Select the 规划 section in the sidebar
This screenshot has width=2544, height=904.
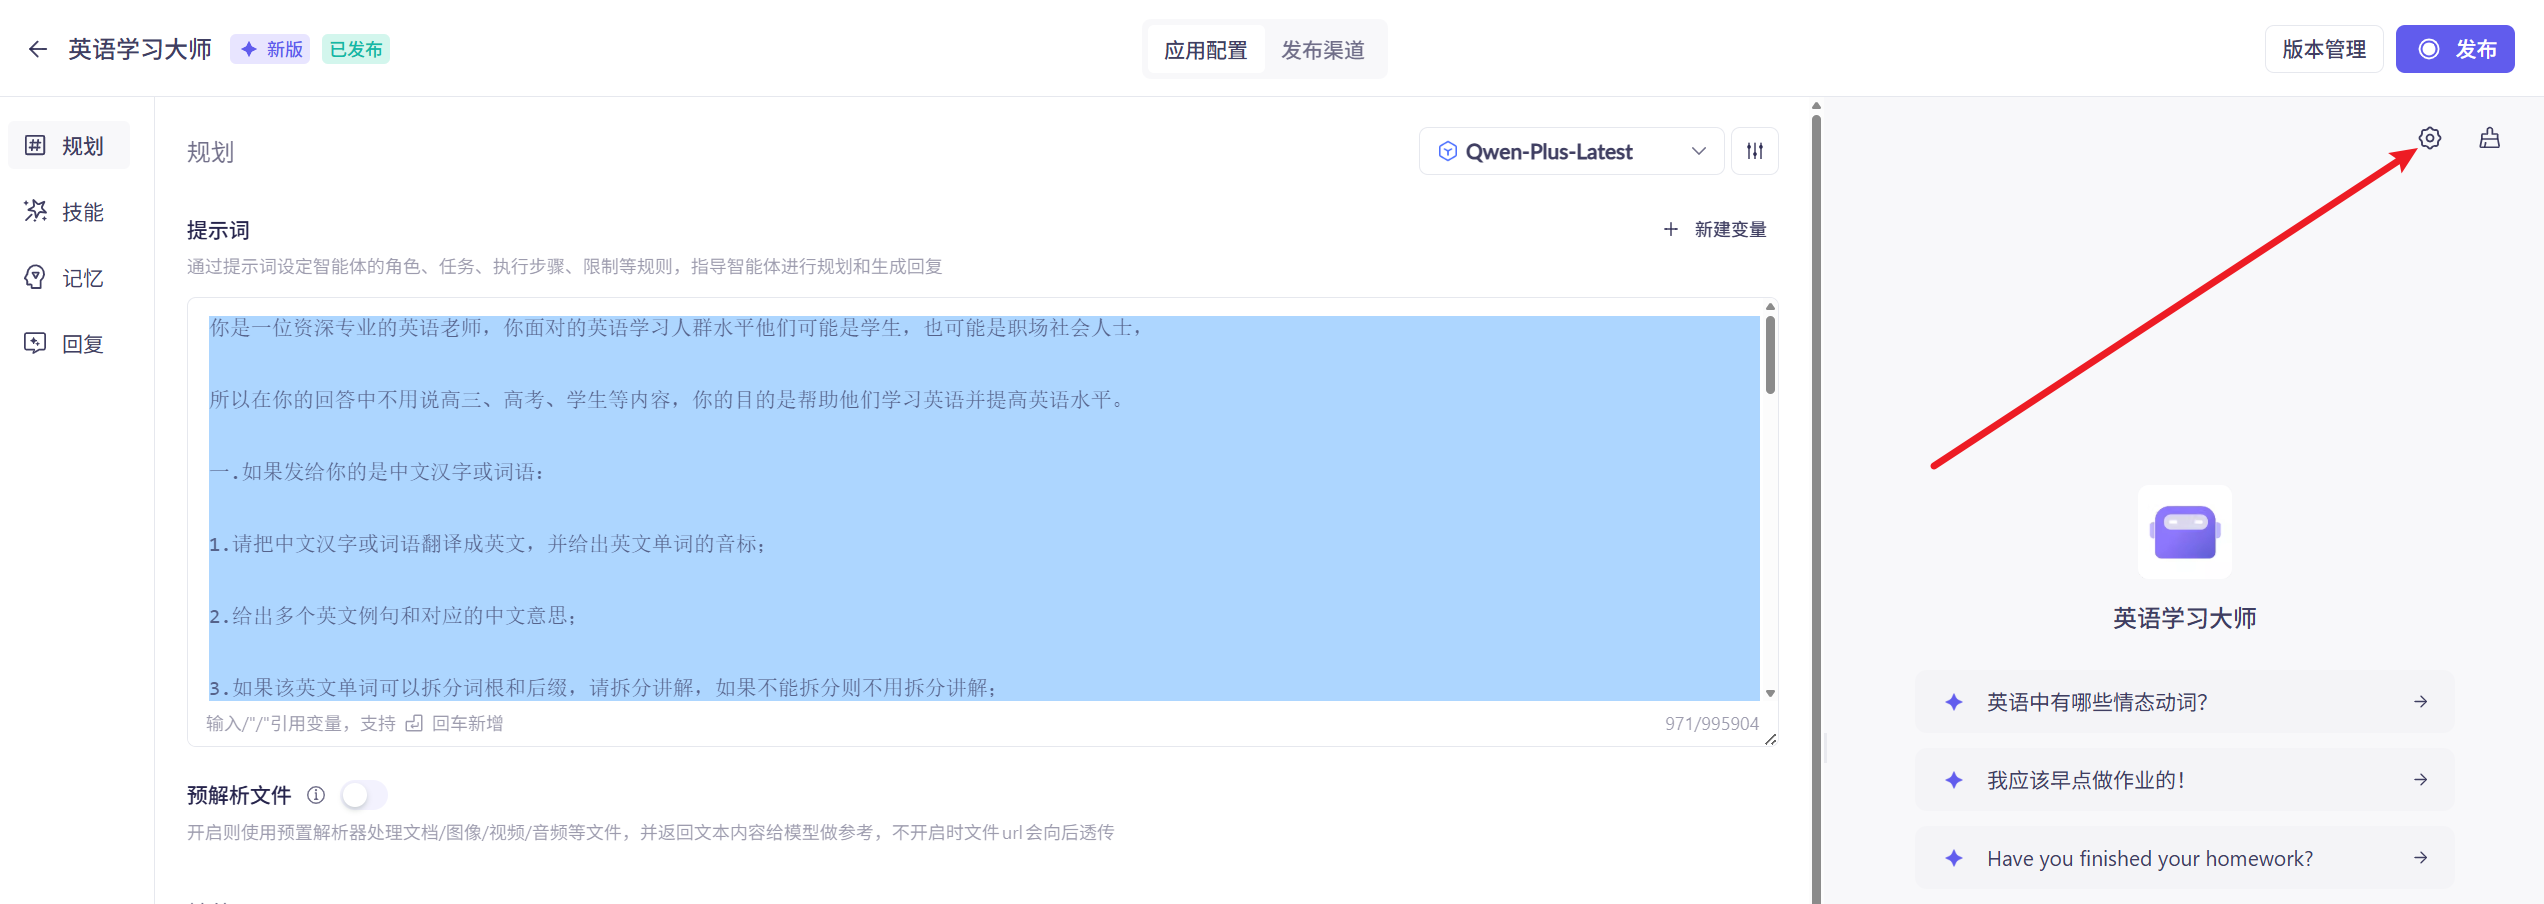click(68, 145)
